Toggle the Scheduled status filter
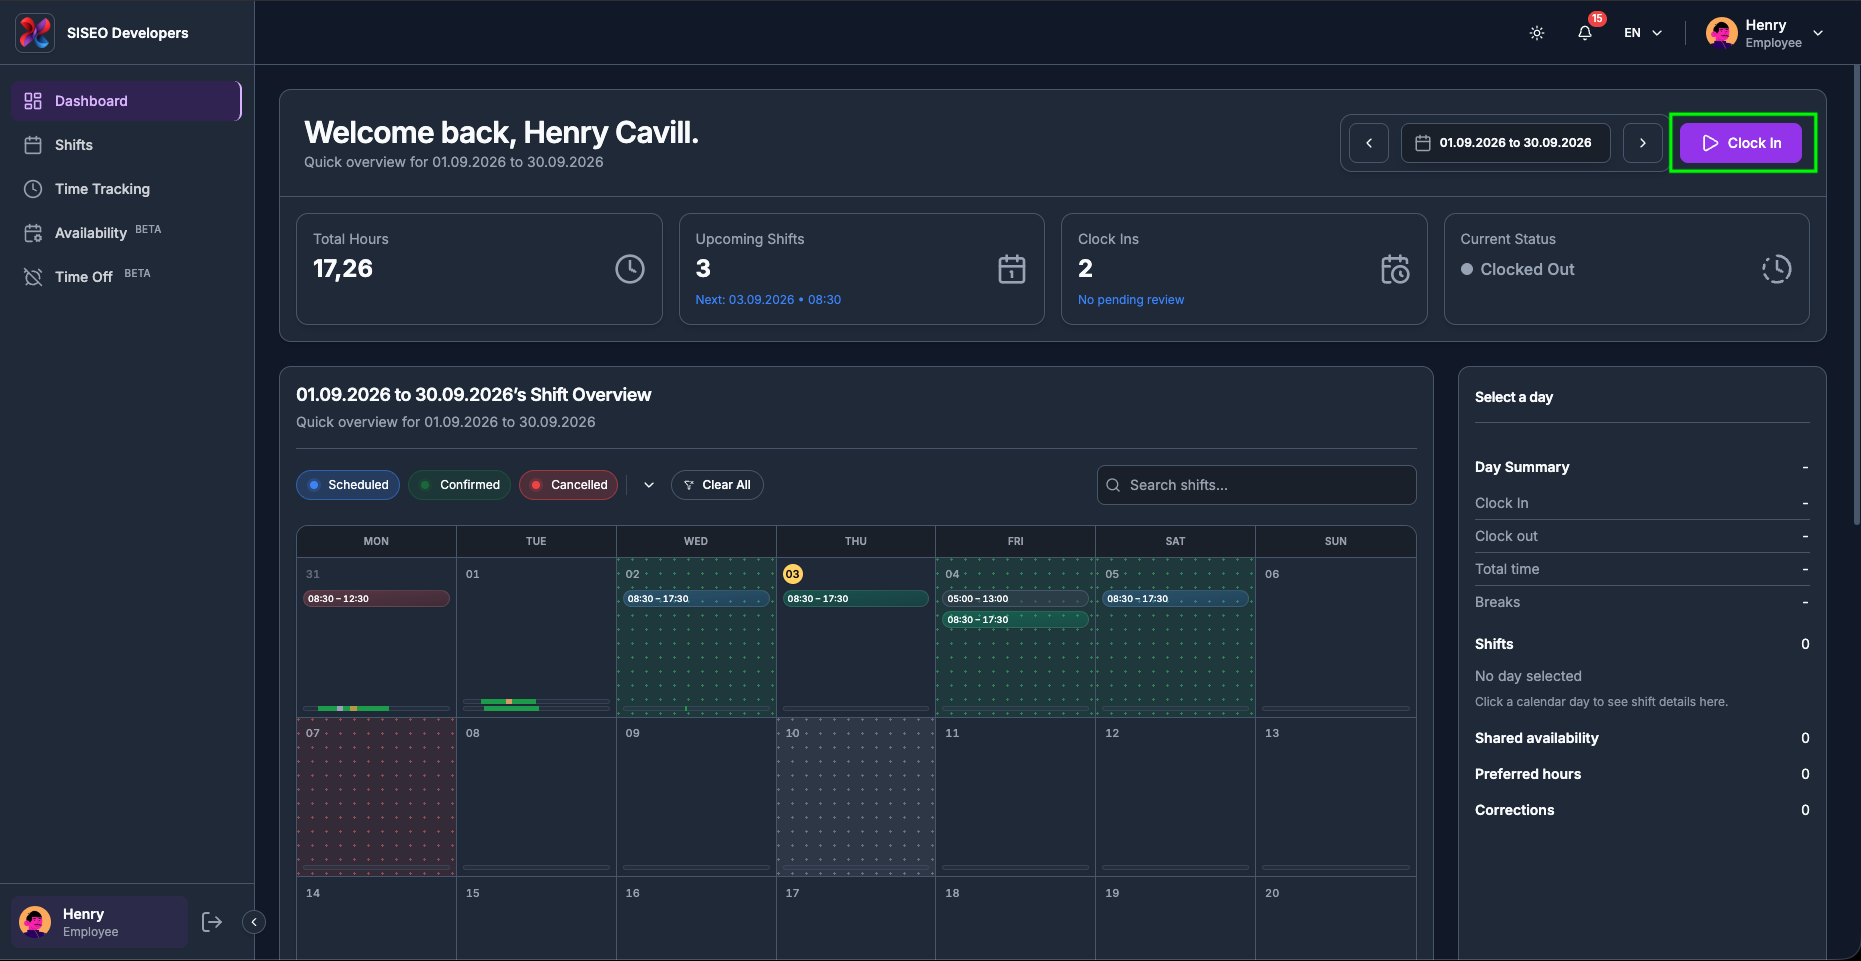The width and height of the screenshot is (1861, 961). pyautogui.click(x=348, y=485)
